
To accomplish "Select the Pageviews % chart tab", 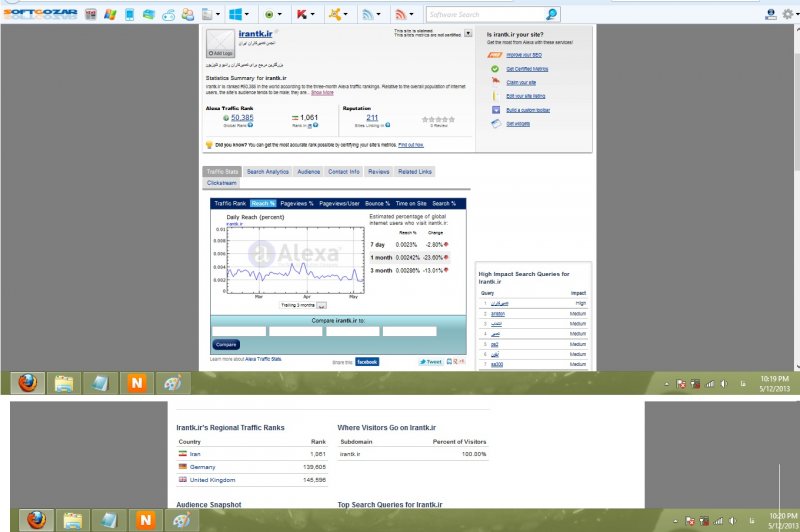I will [297, 204].
